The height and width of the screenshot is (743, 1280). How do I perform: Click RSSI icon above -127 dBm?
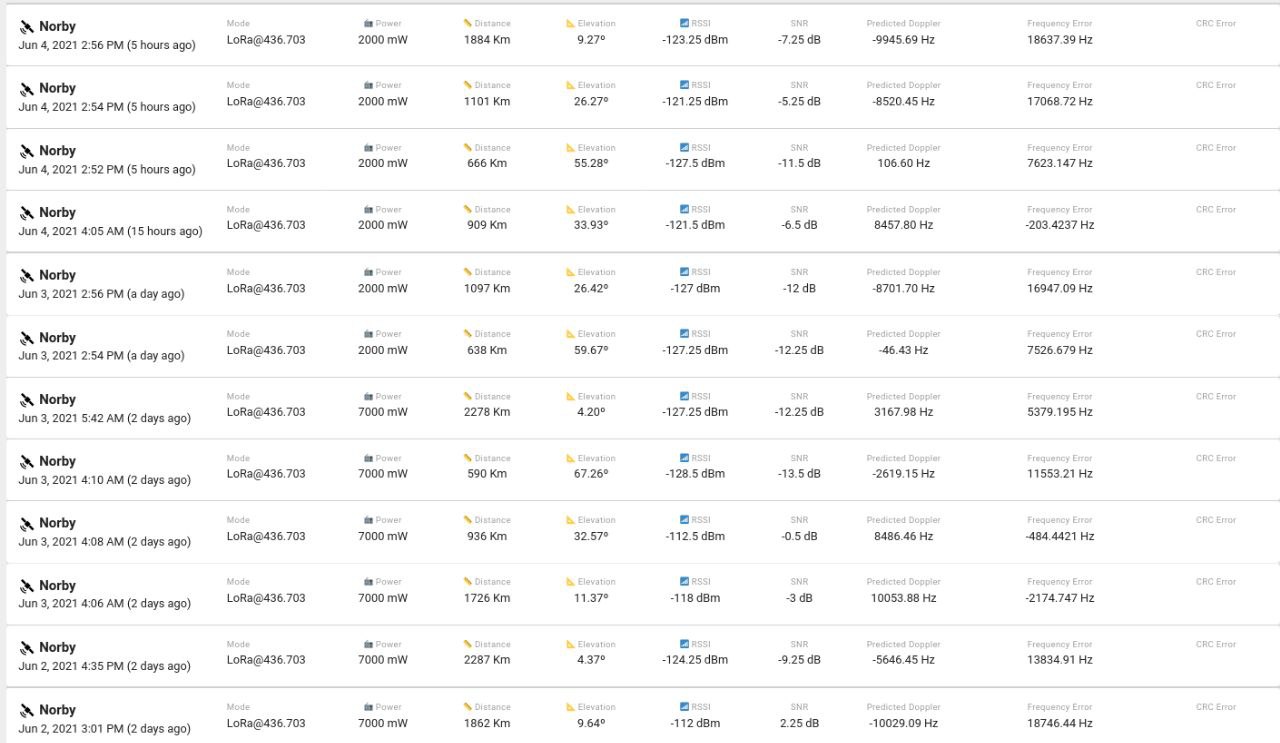pyautogui.click(x=684, y=272)
